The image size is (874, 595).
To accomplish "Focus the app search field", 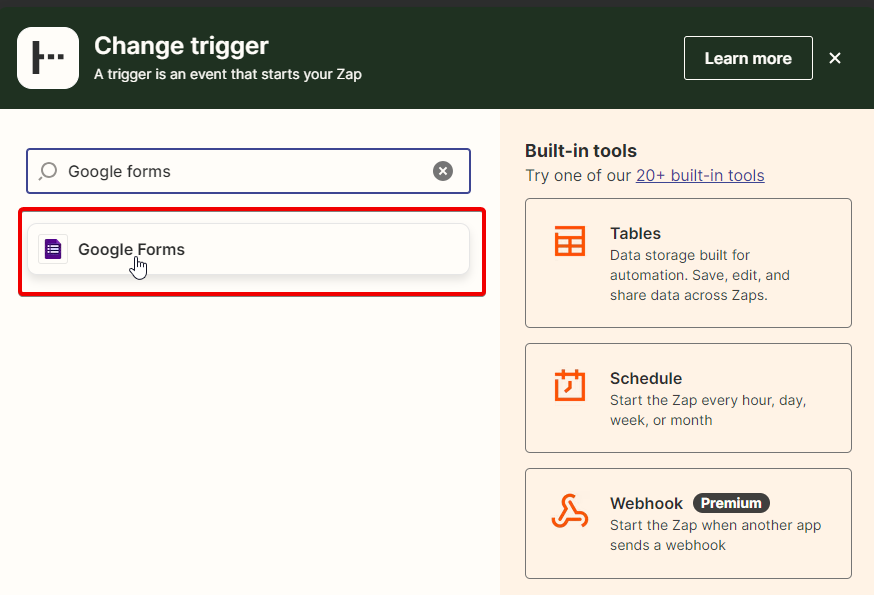I will click(x=249, y=171).
